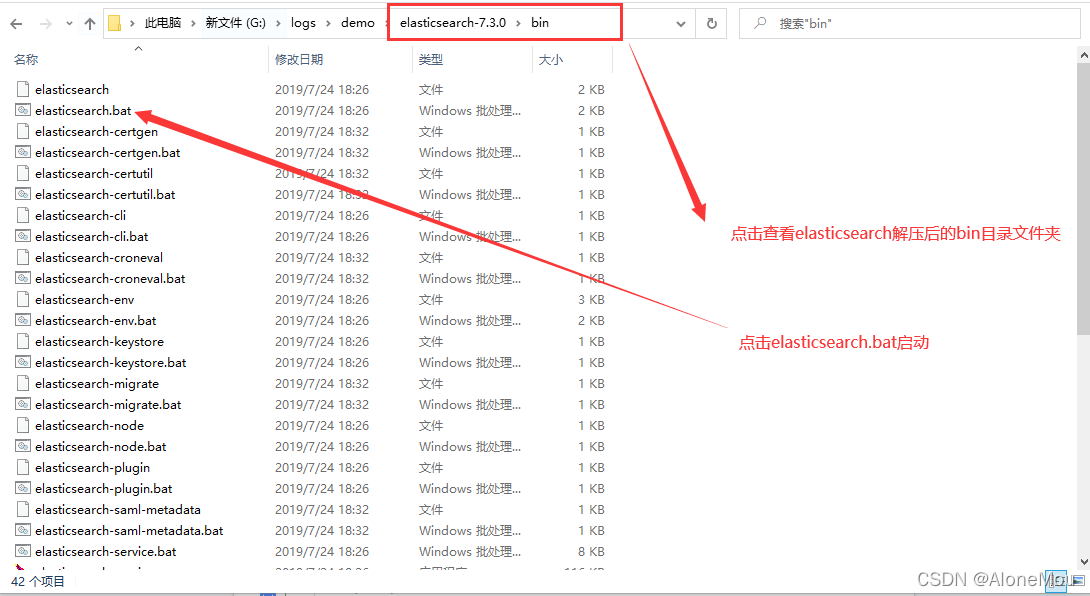Click the 8 KB size of elasticsearch-service.bat
Screen dimensions: 1090x596
point(591,551)
